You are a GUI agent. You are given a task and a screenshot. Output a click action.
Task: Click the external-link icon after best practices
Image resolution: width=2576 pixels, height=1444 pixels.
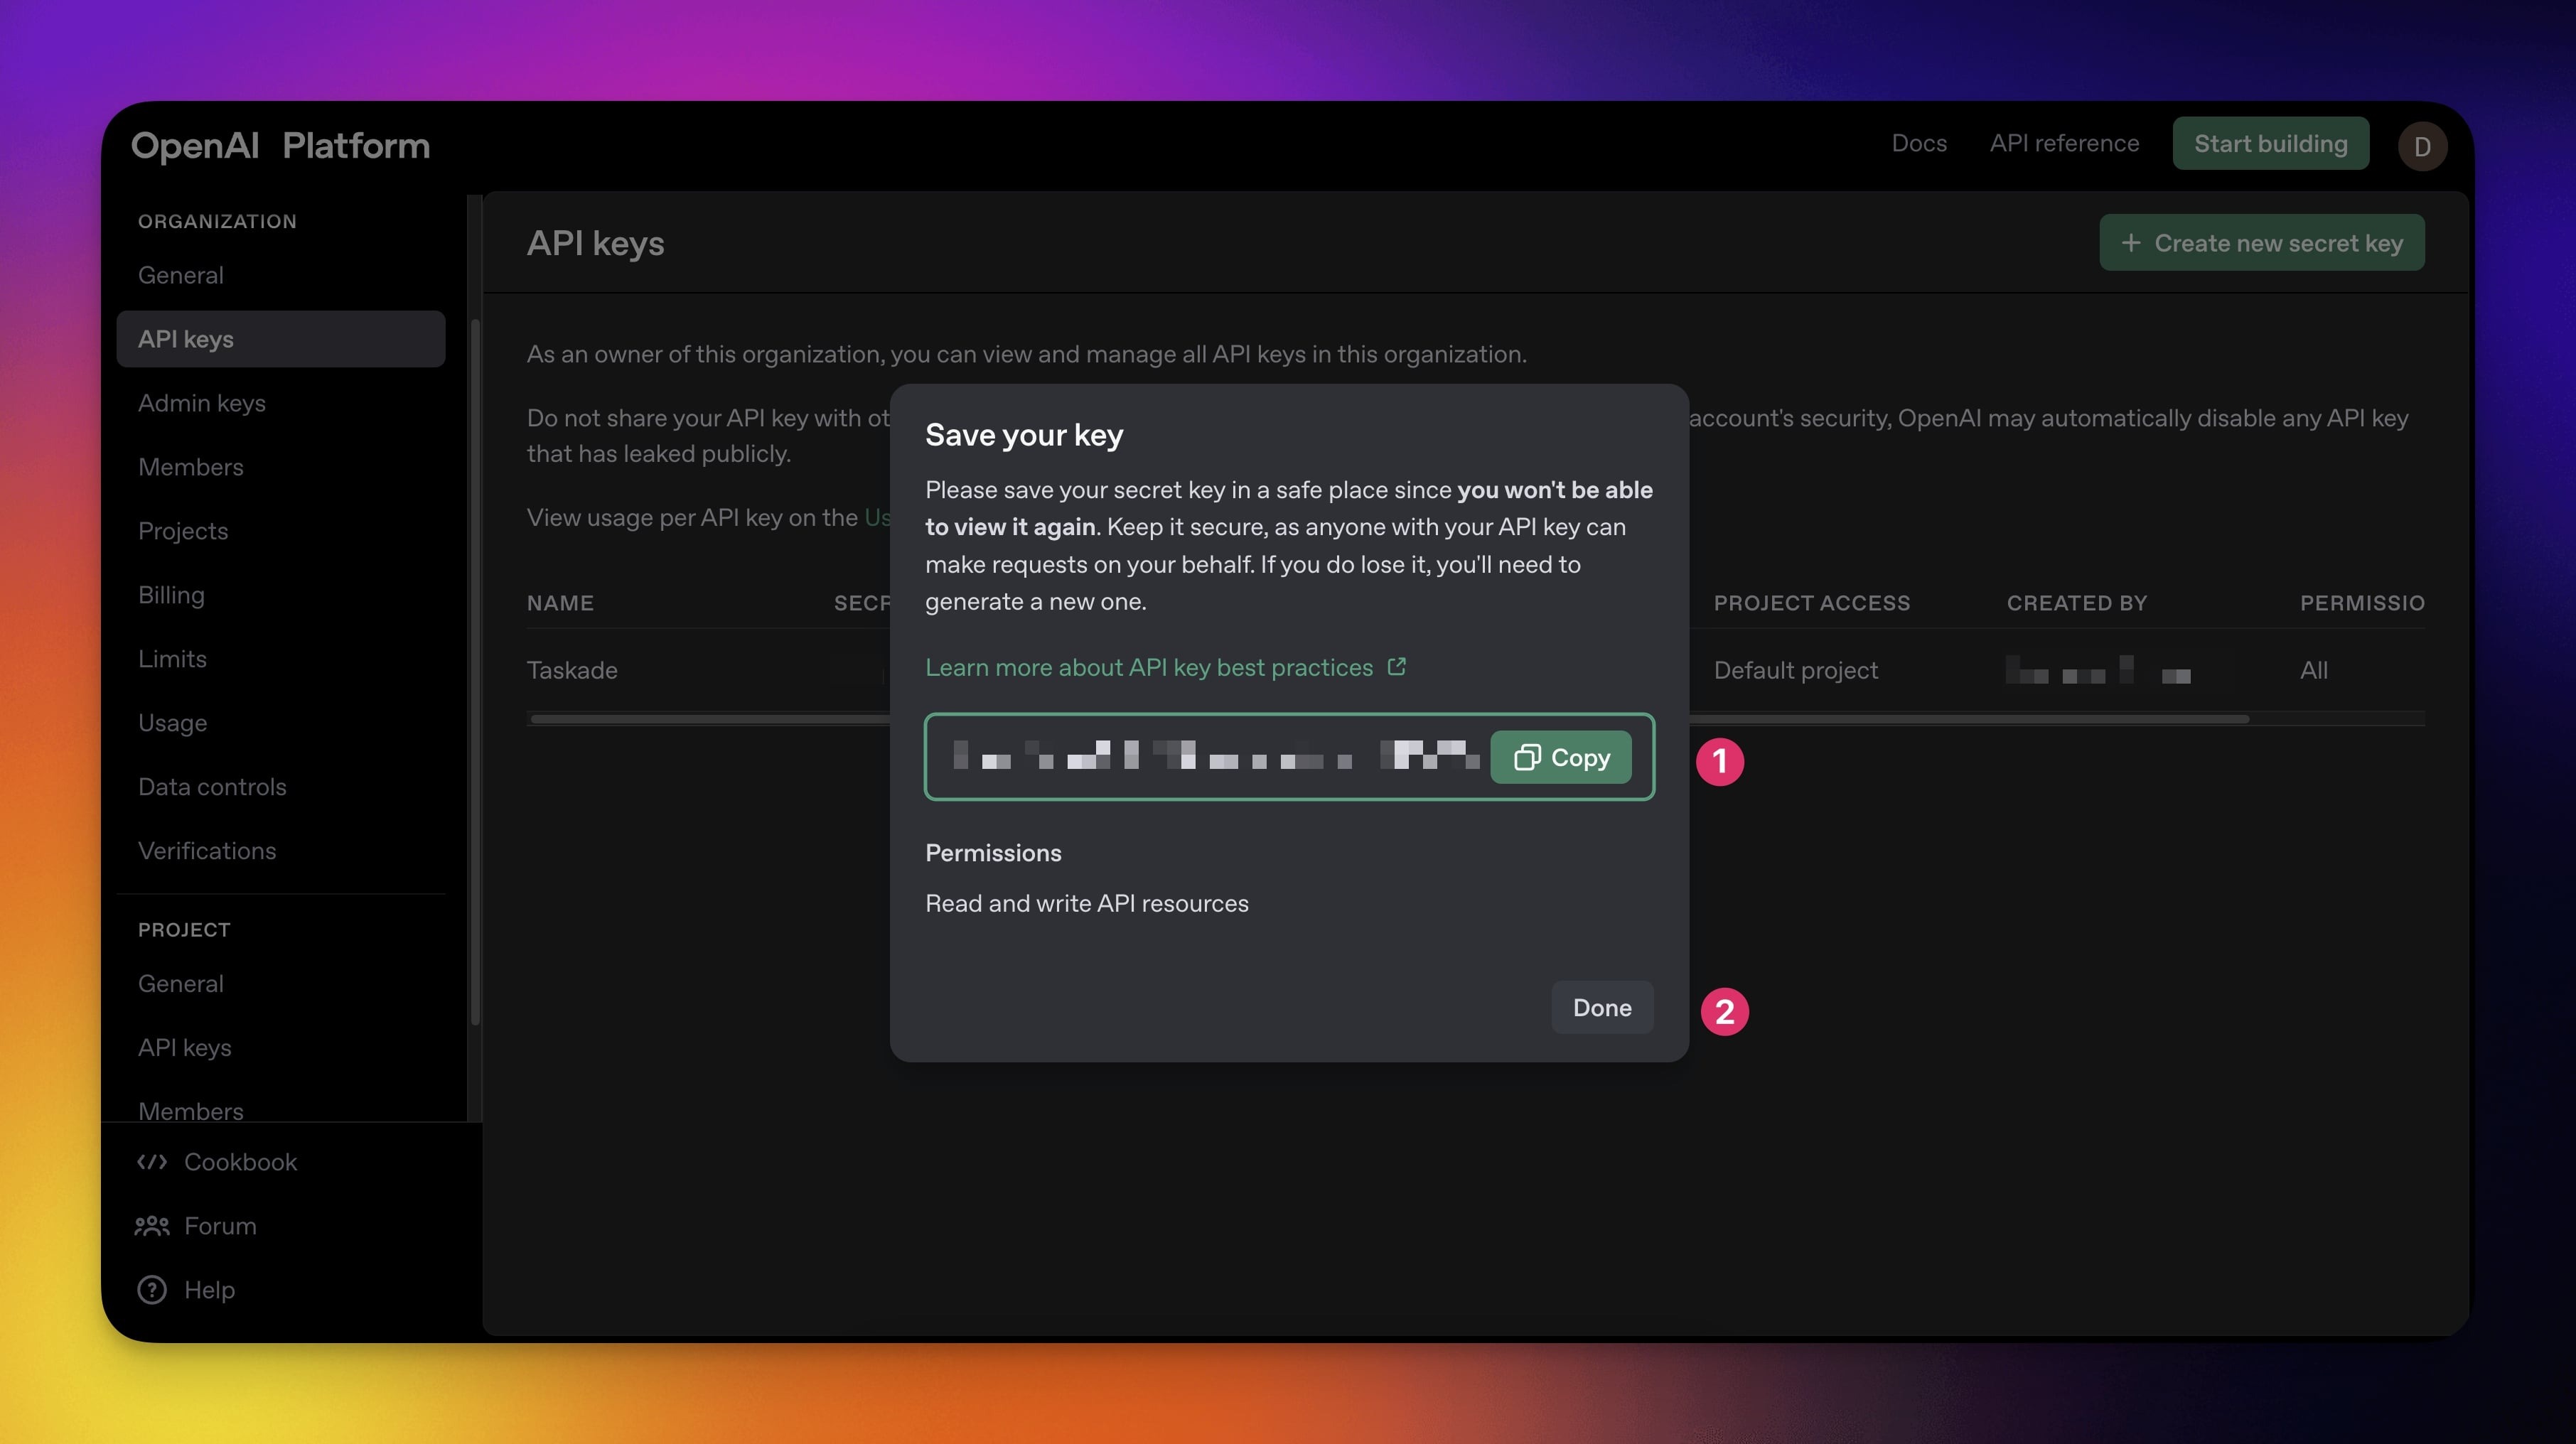point(1397,666)
